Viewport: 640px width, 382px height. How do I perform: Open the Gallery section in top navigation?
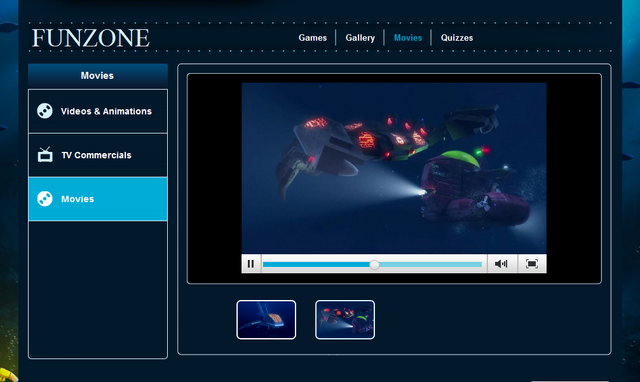(360, 38)
